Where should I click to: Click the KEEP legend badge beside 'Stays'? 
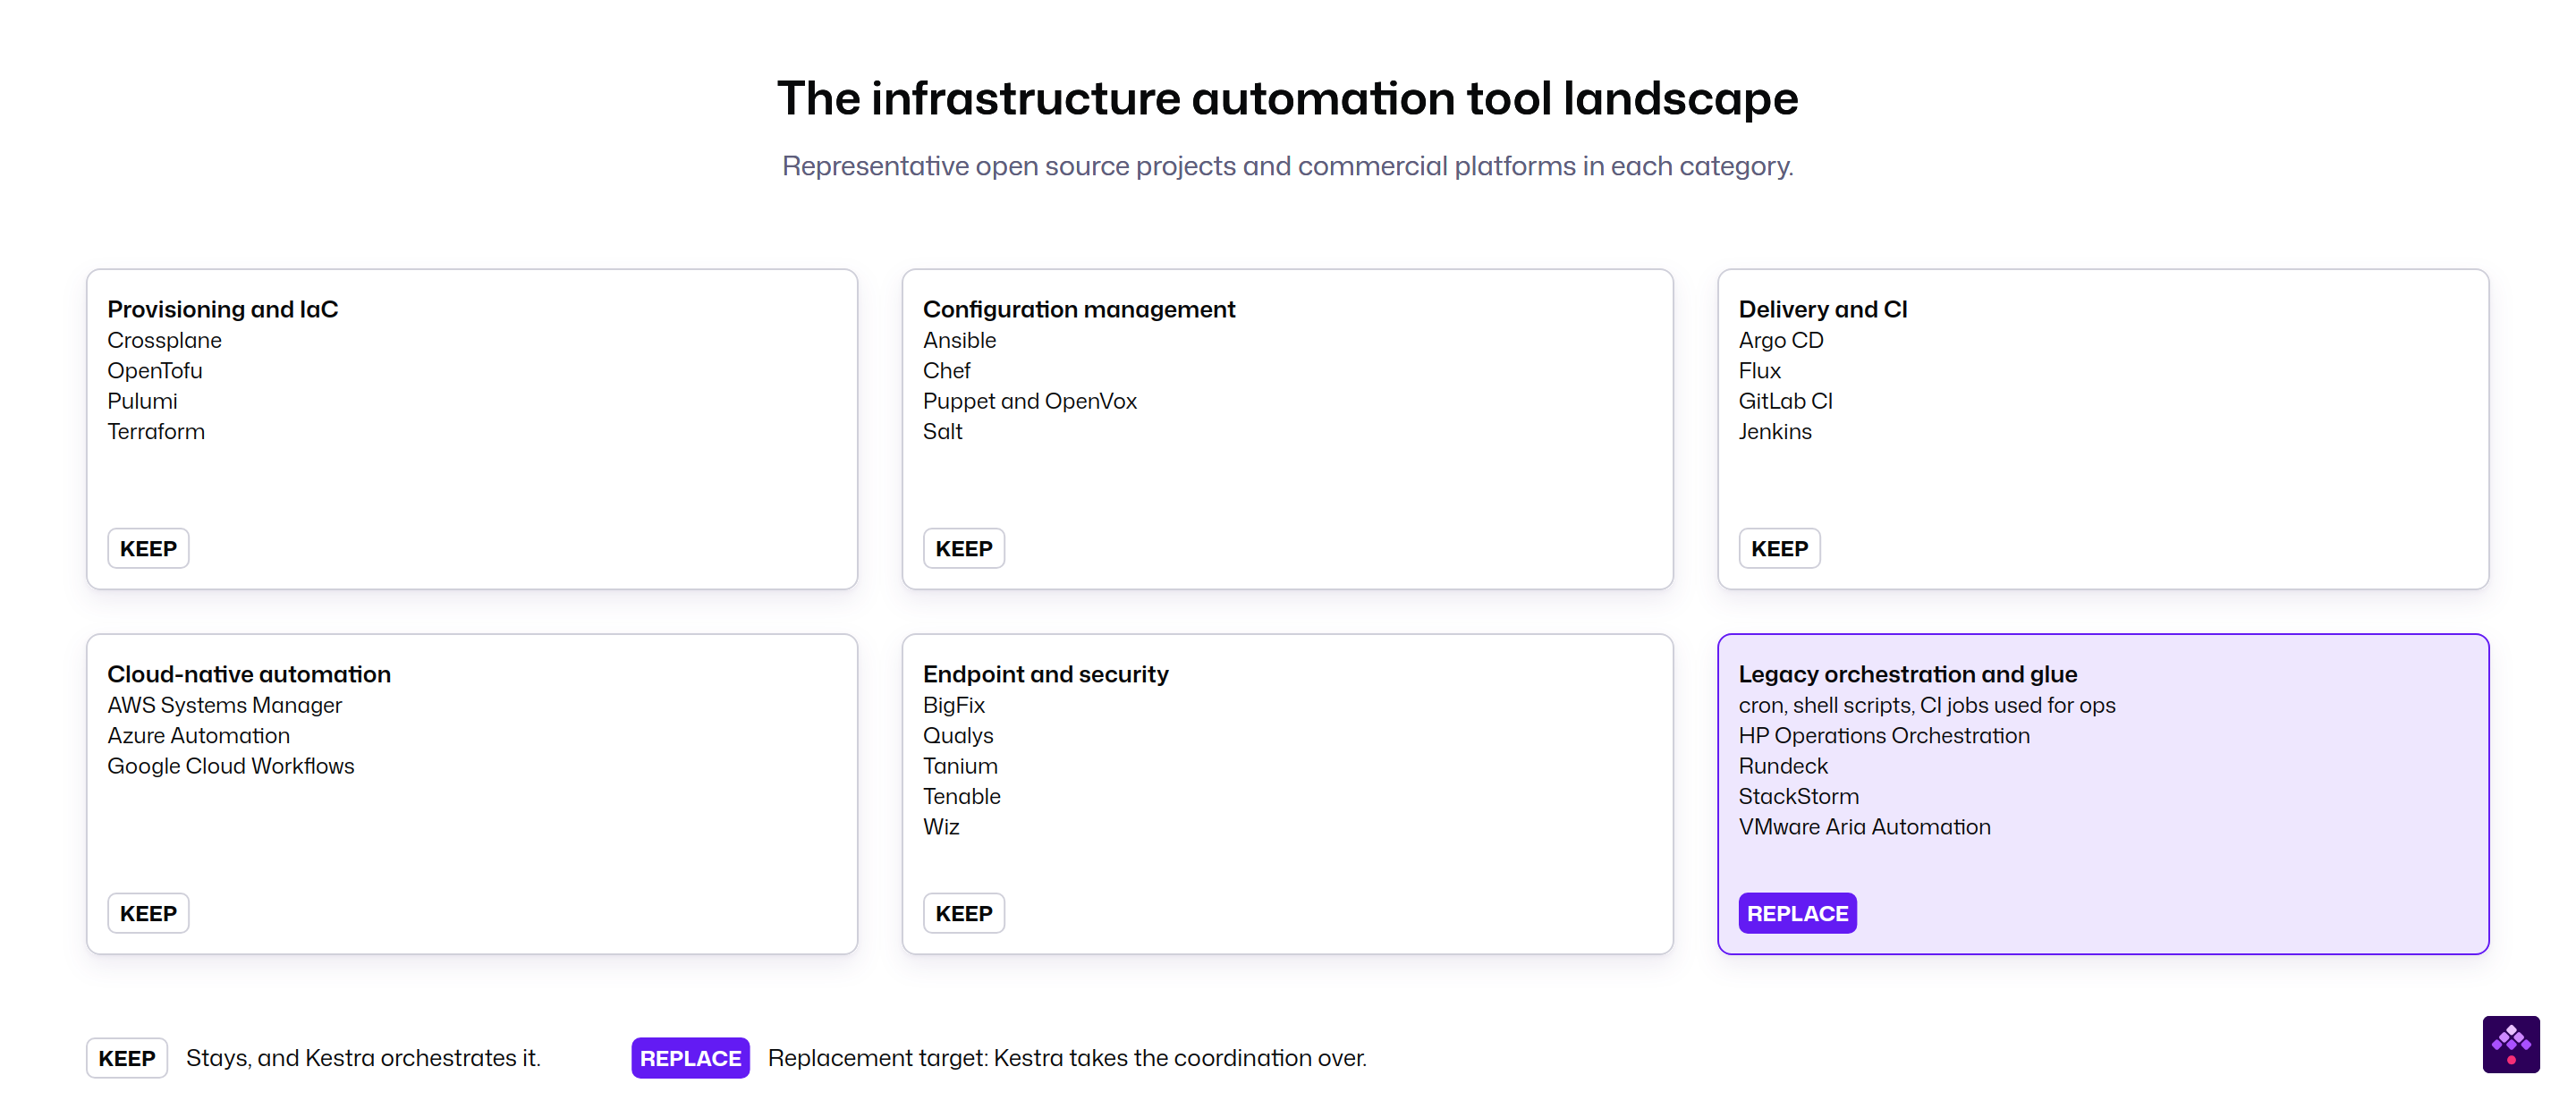pyautogui.click(x=127, y=1059)
